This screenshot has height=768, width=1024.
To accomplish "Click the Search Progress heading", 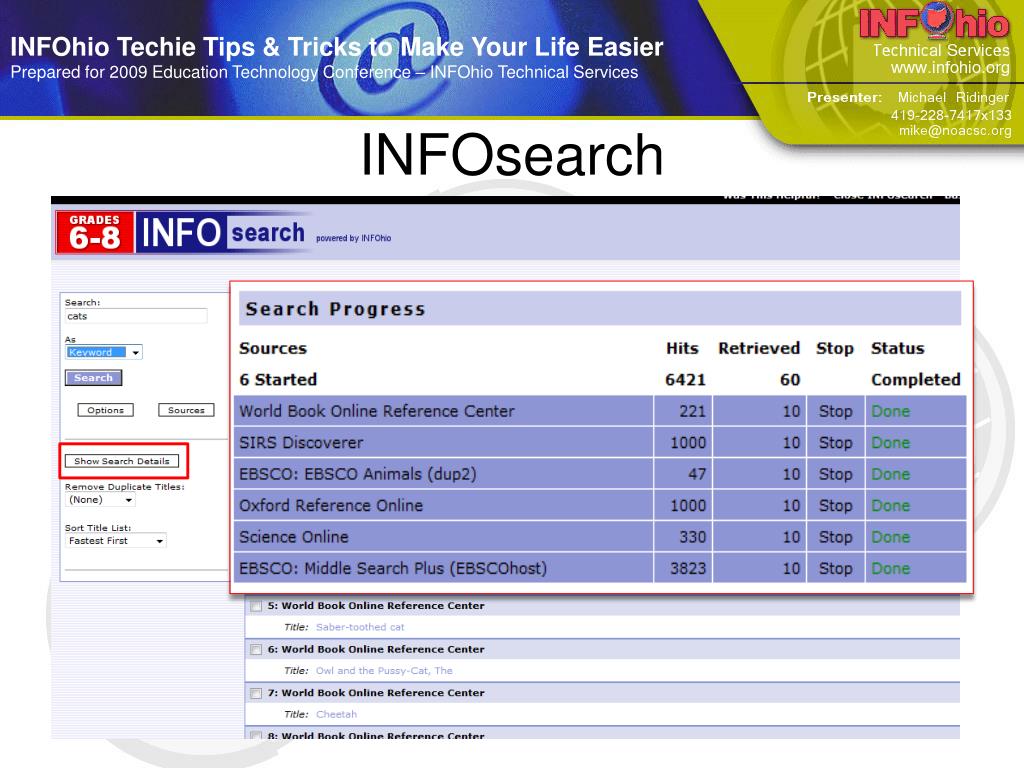I will click(x=335, y=309).
